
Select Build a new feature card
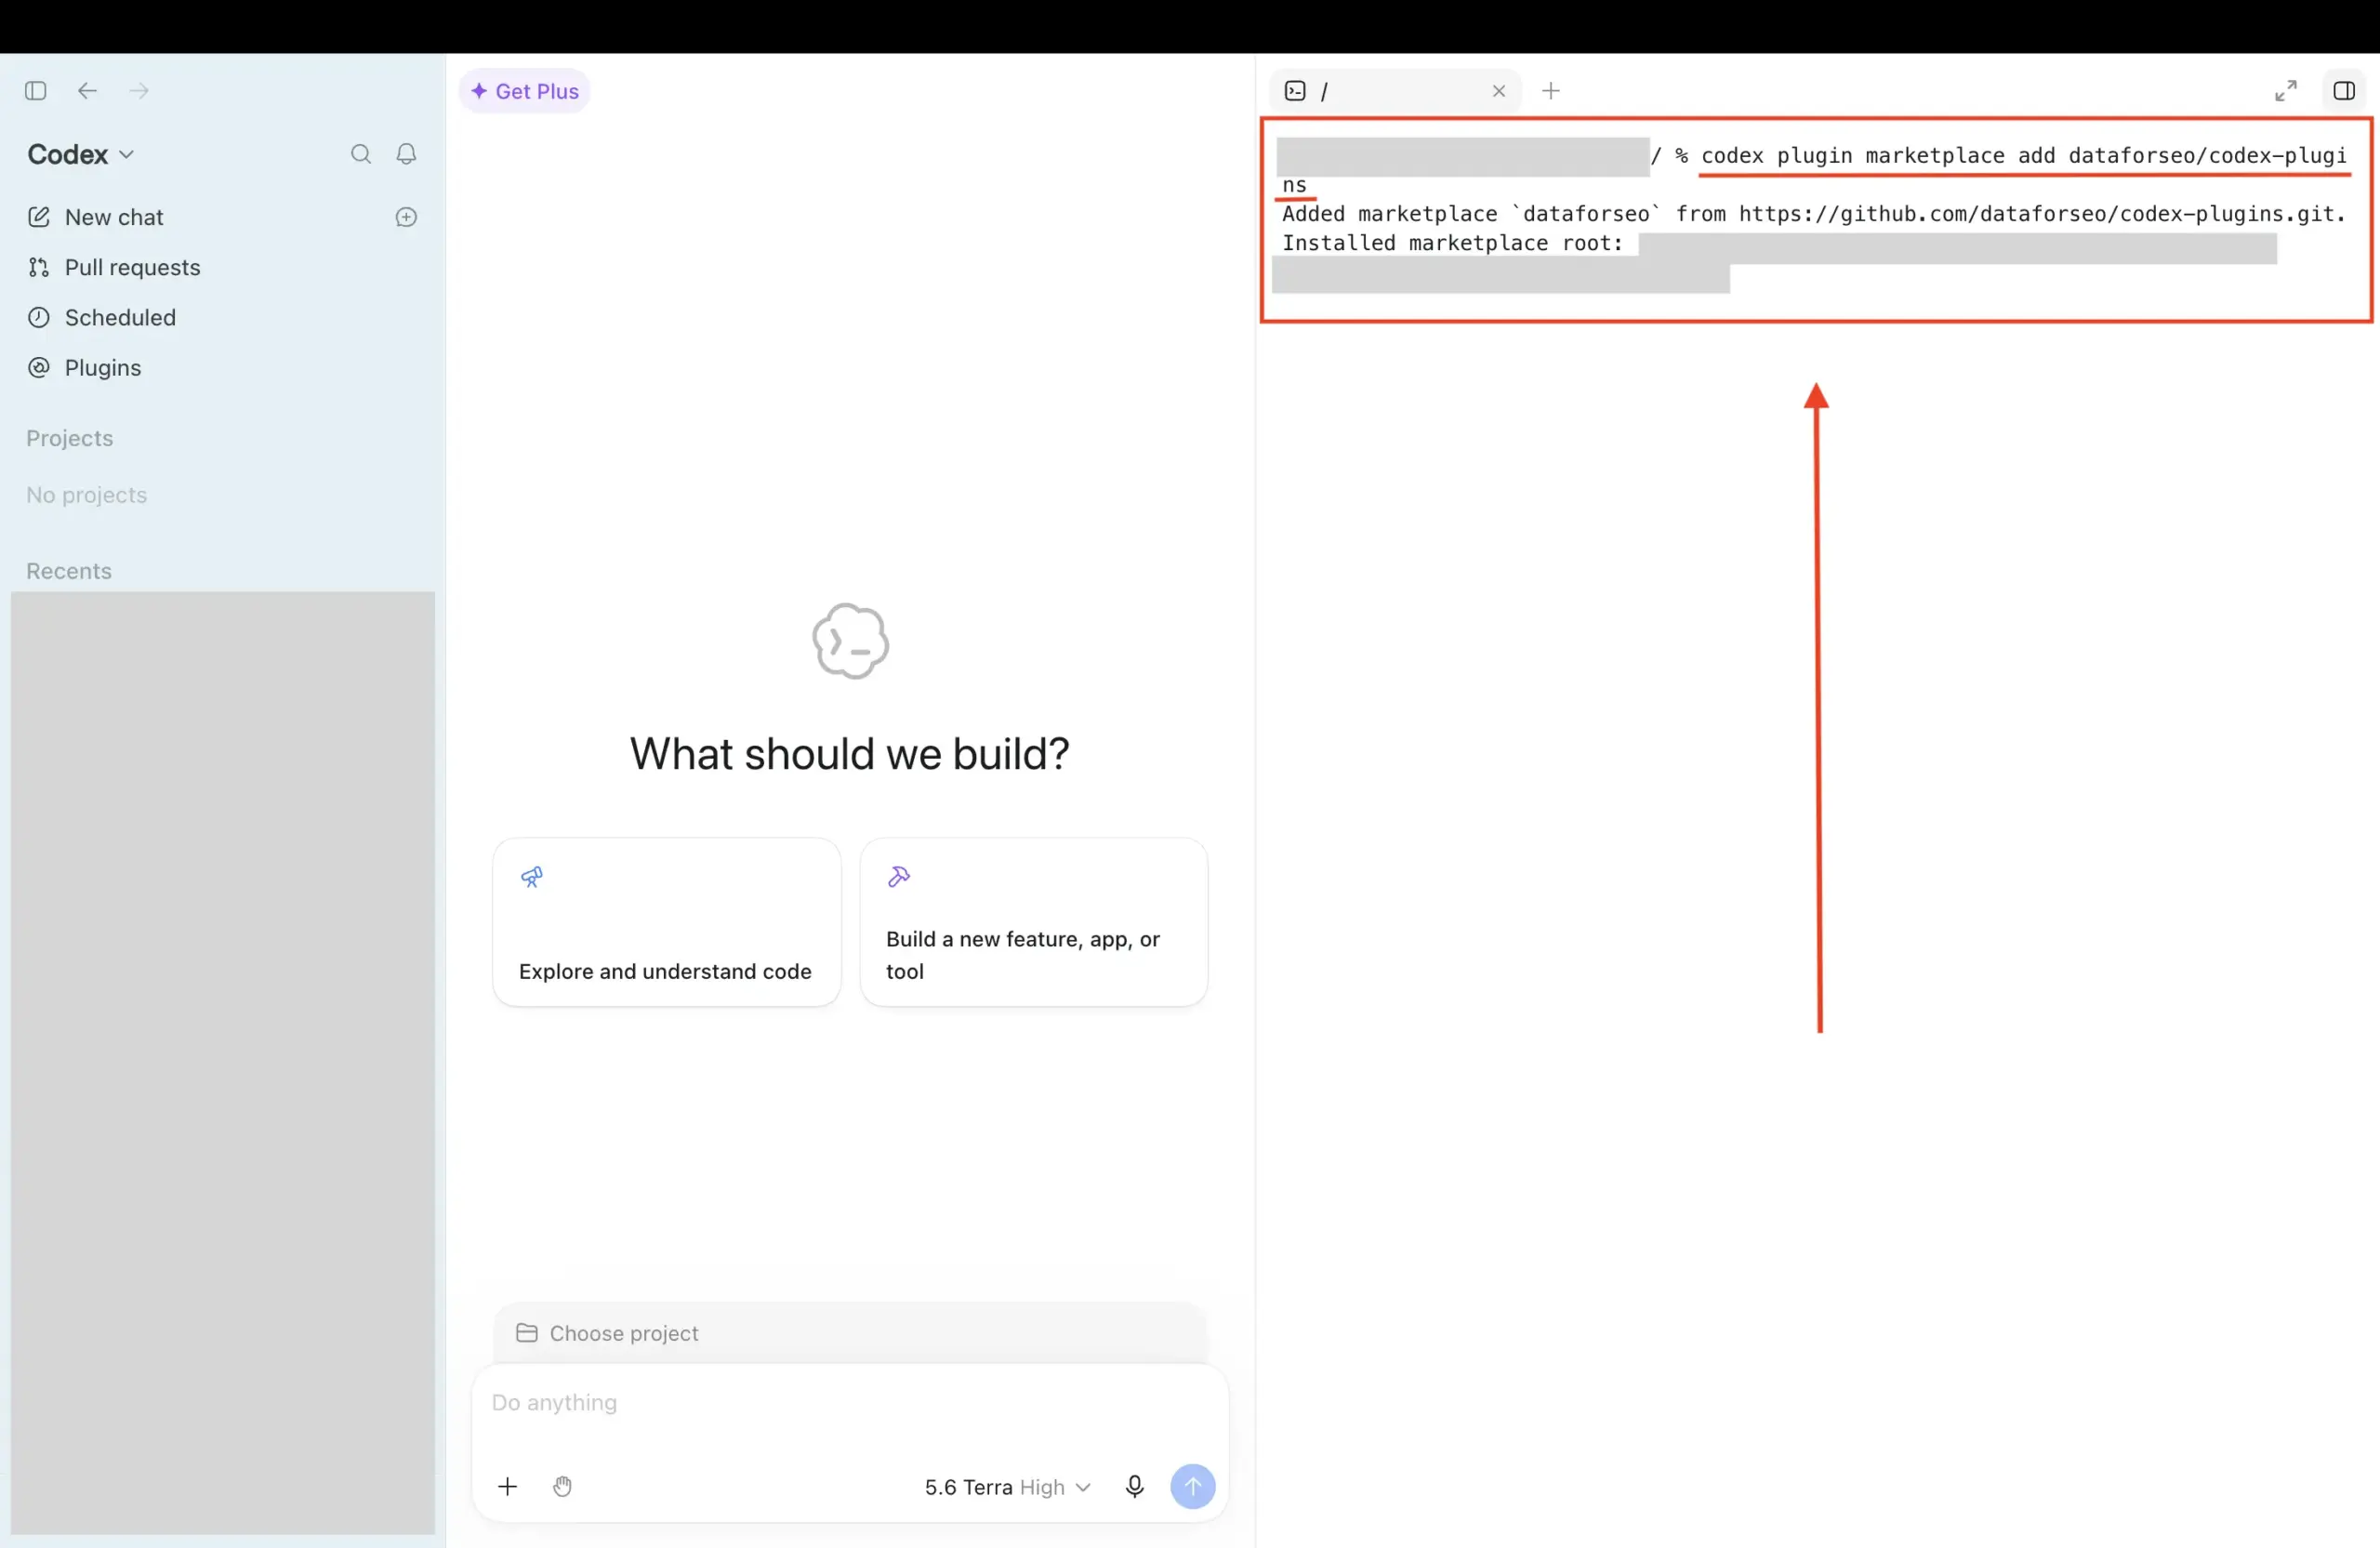pos(1033,922)
